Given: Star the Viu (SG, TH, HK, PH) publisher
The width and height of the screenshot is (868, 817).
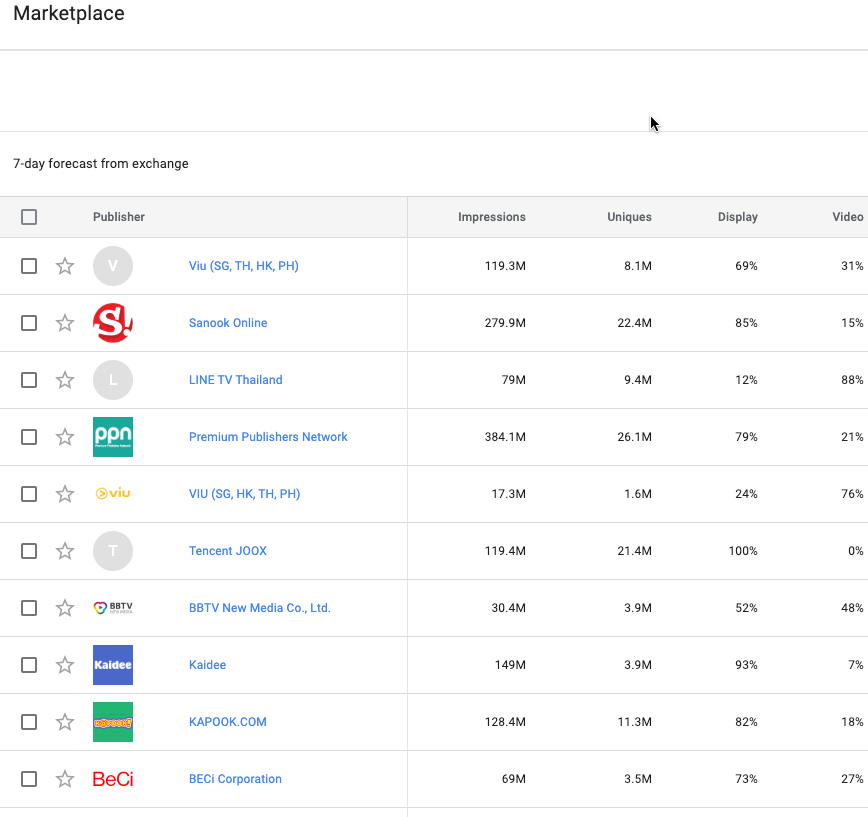Looking at the screenshot, I should click(x=65, y=266).
